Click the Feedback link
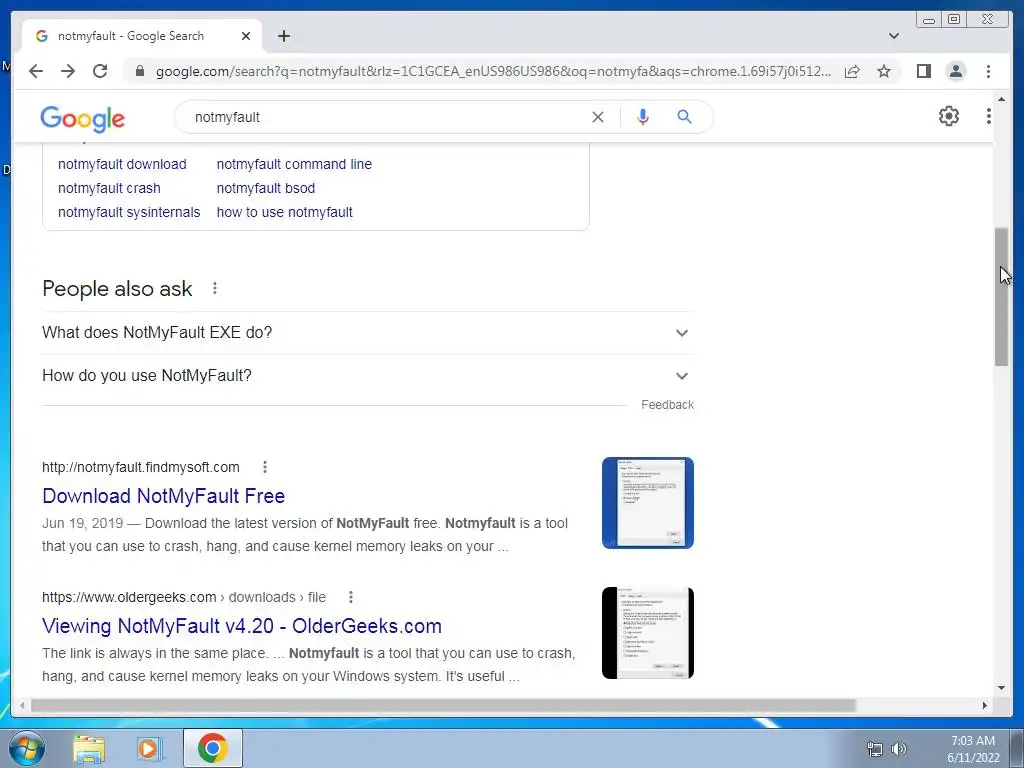Viewport: 1024px width, 768px height. pos(667,405)
